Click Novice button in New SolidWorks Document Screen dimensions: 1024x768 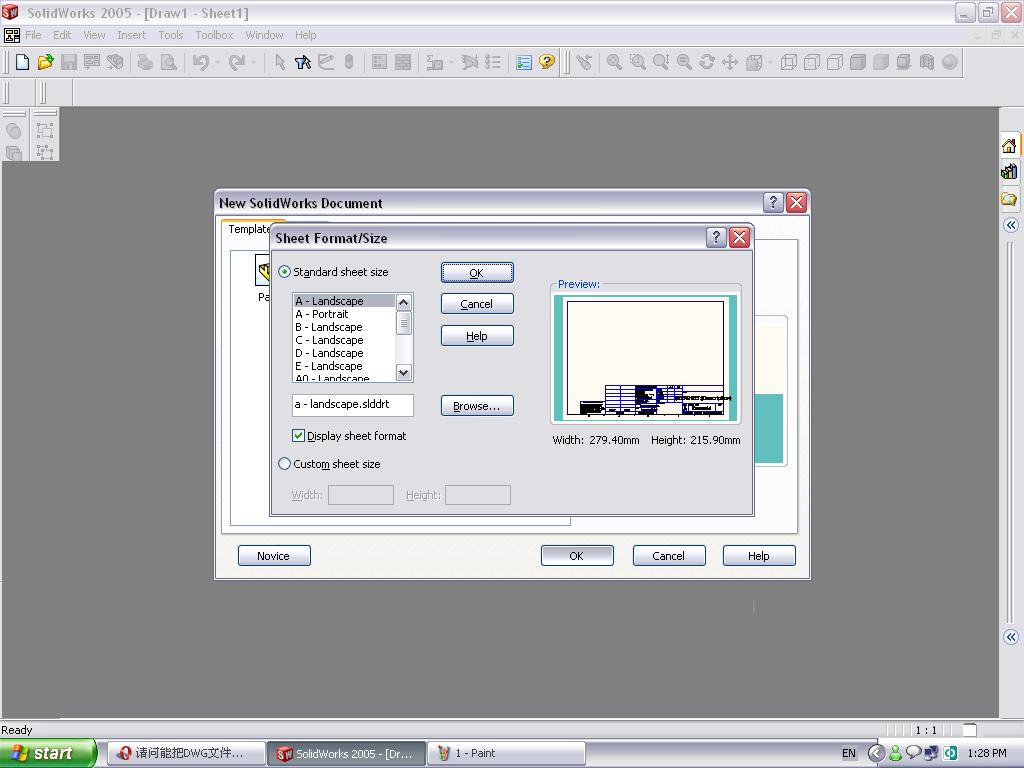(274, 556)
